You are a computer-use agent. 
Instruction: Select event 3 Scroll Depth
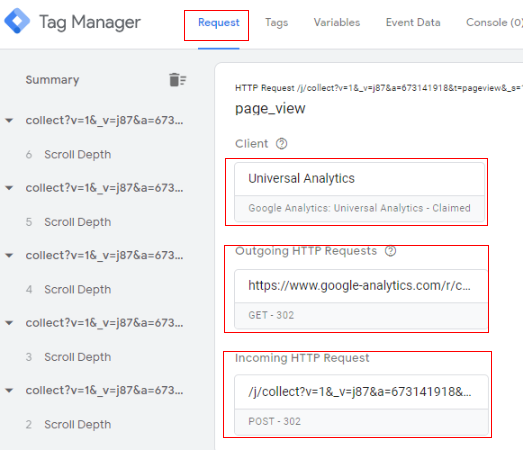coord(68,357)
